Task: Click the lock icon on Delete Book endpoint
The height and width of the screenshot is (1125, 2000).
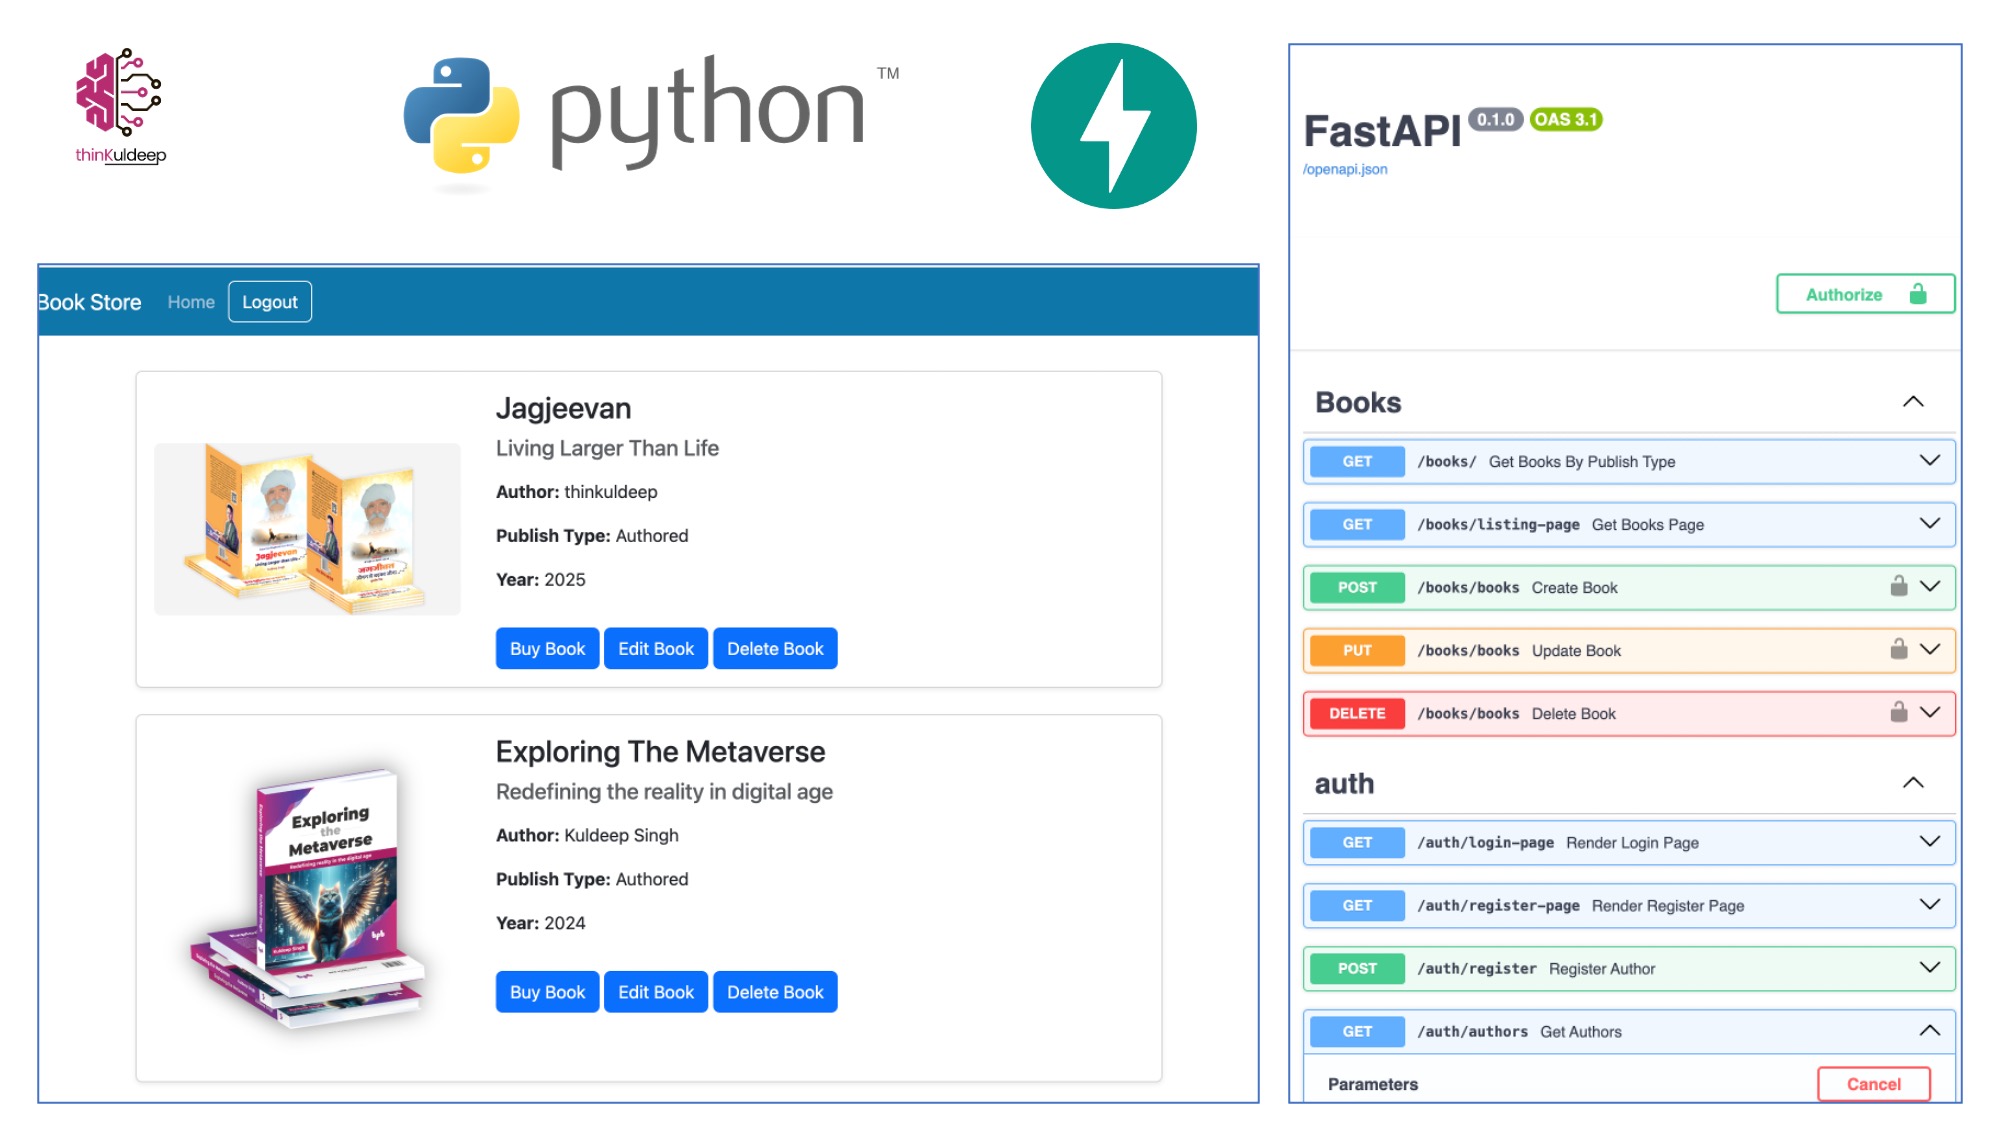Action: coord(1898,713)
